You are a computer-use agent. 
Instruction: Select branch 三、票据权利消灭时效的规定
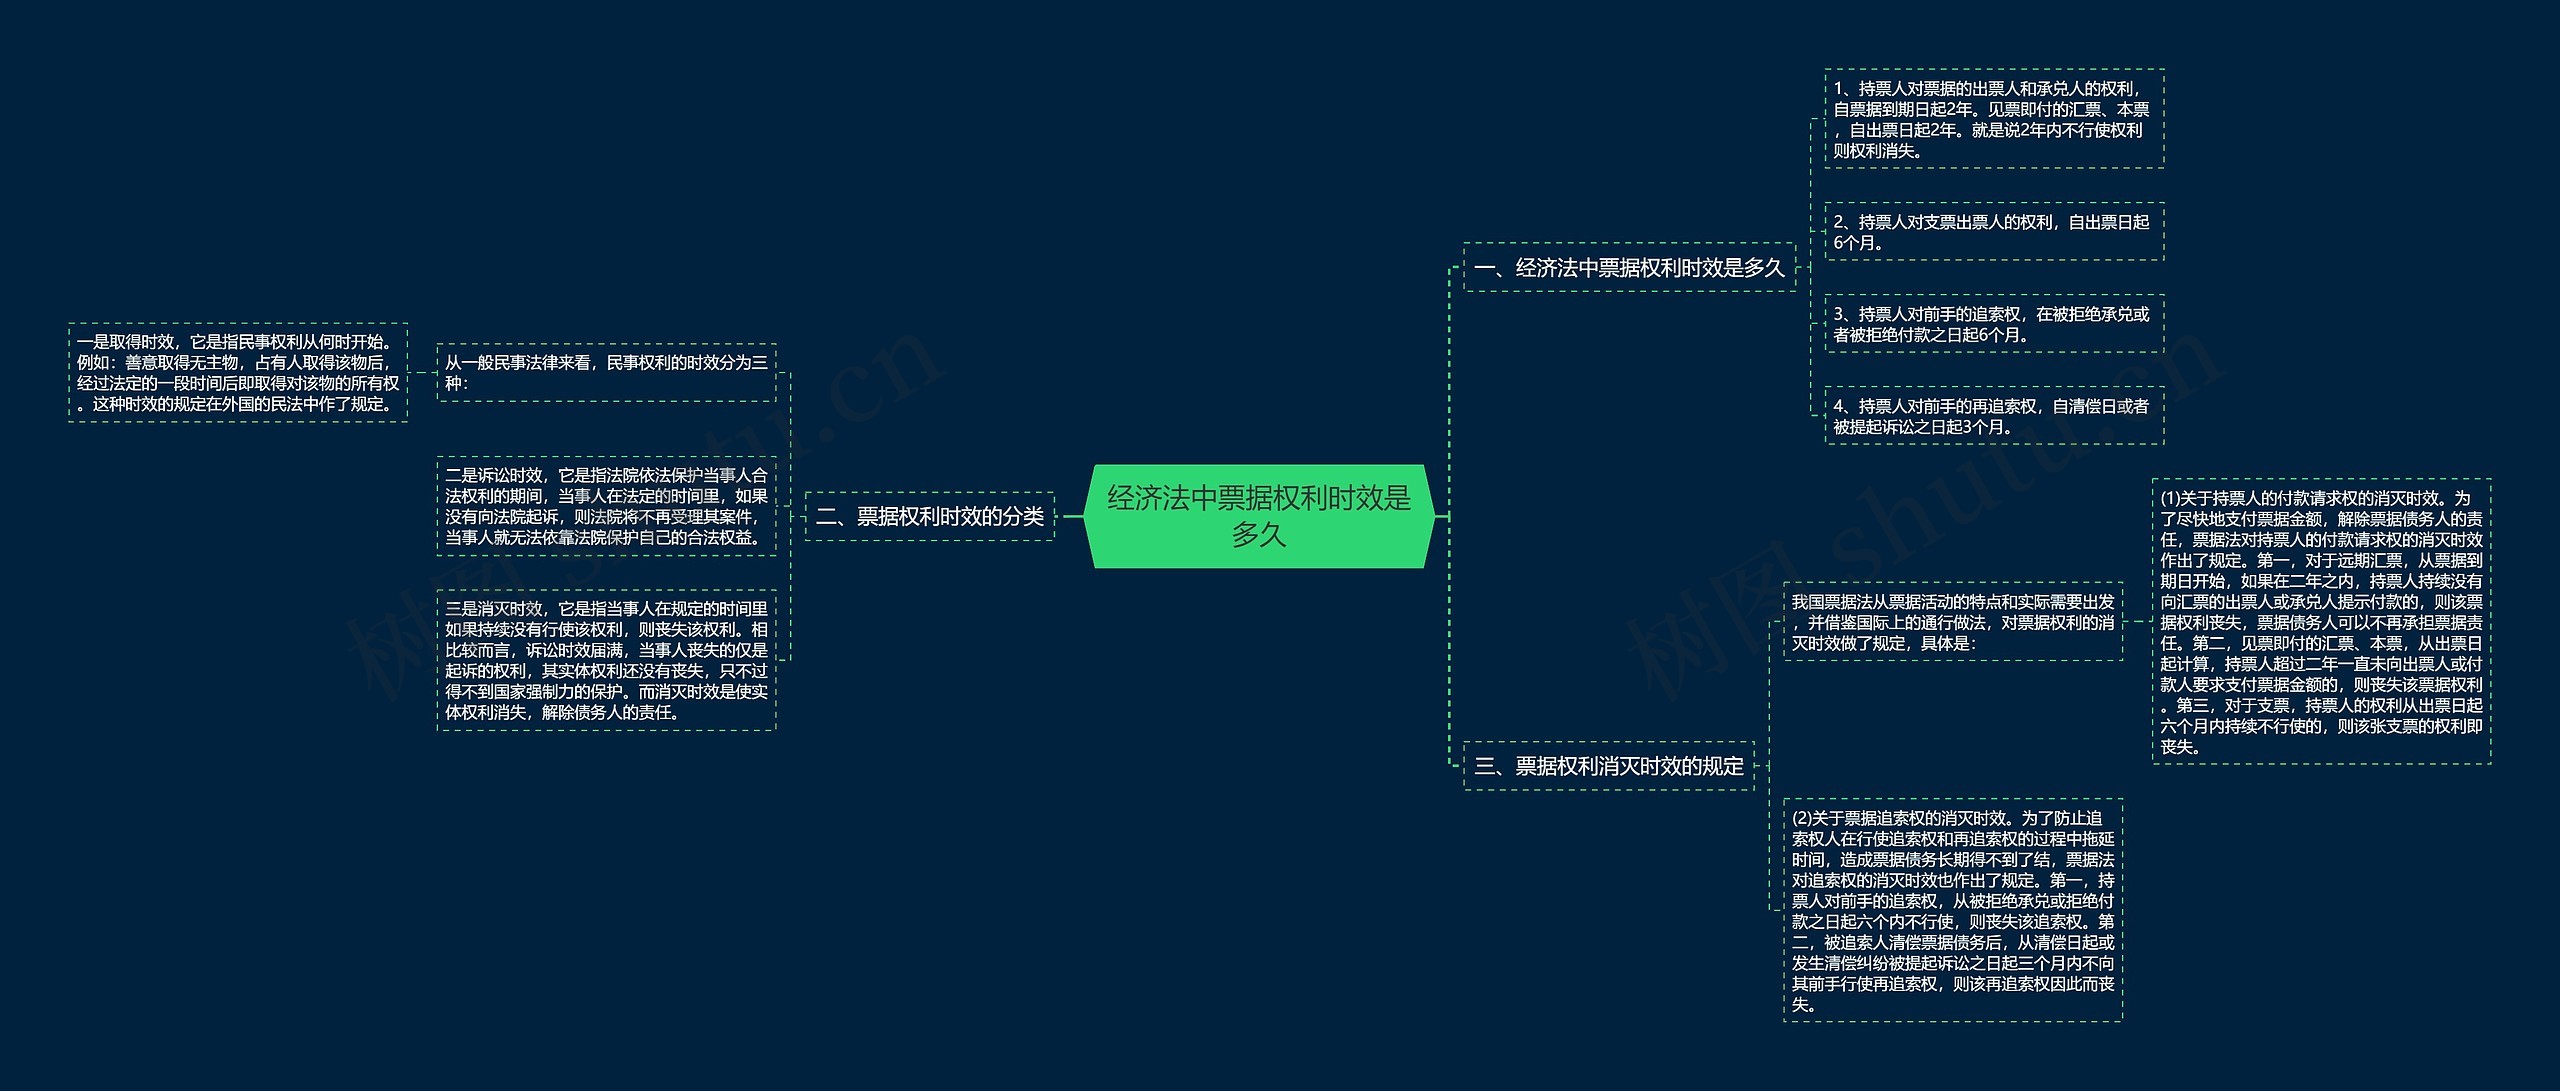(1608, 766)
